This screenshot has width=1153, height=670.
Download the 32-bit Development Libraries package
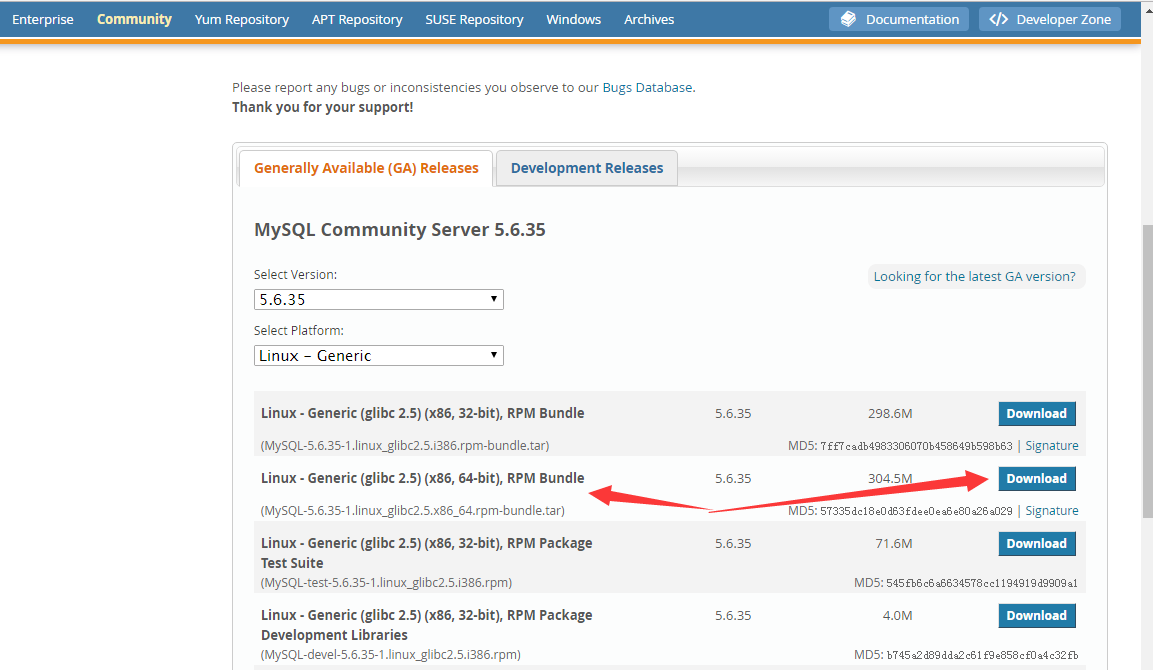tap(1037, 616)
